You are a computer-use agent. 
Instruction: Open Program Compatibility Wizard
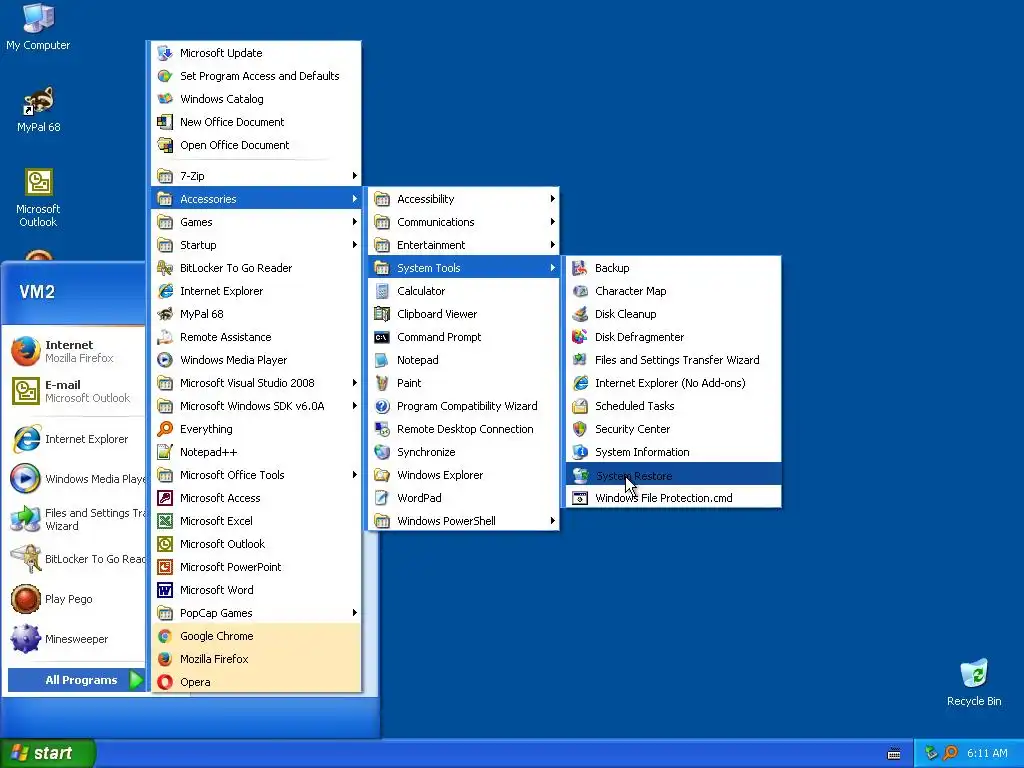coord(464,406)
